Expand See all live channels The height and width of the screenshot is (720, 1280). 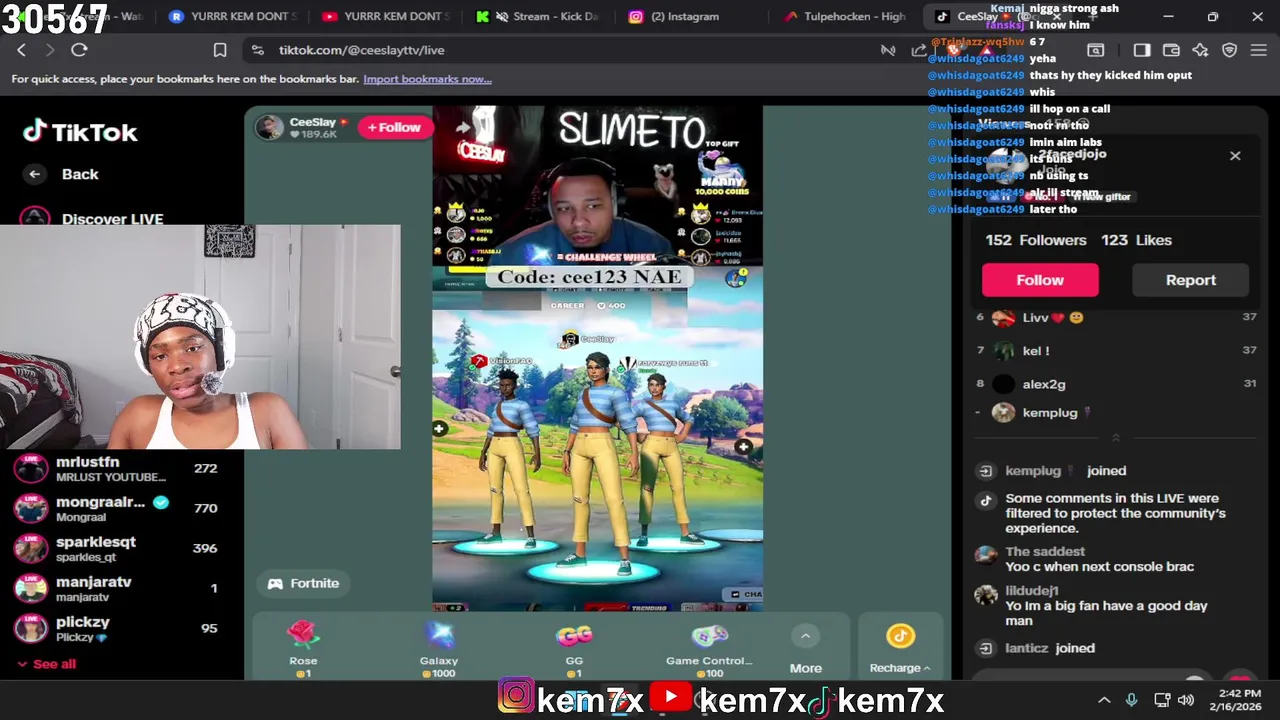tap(46, 664)
